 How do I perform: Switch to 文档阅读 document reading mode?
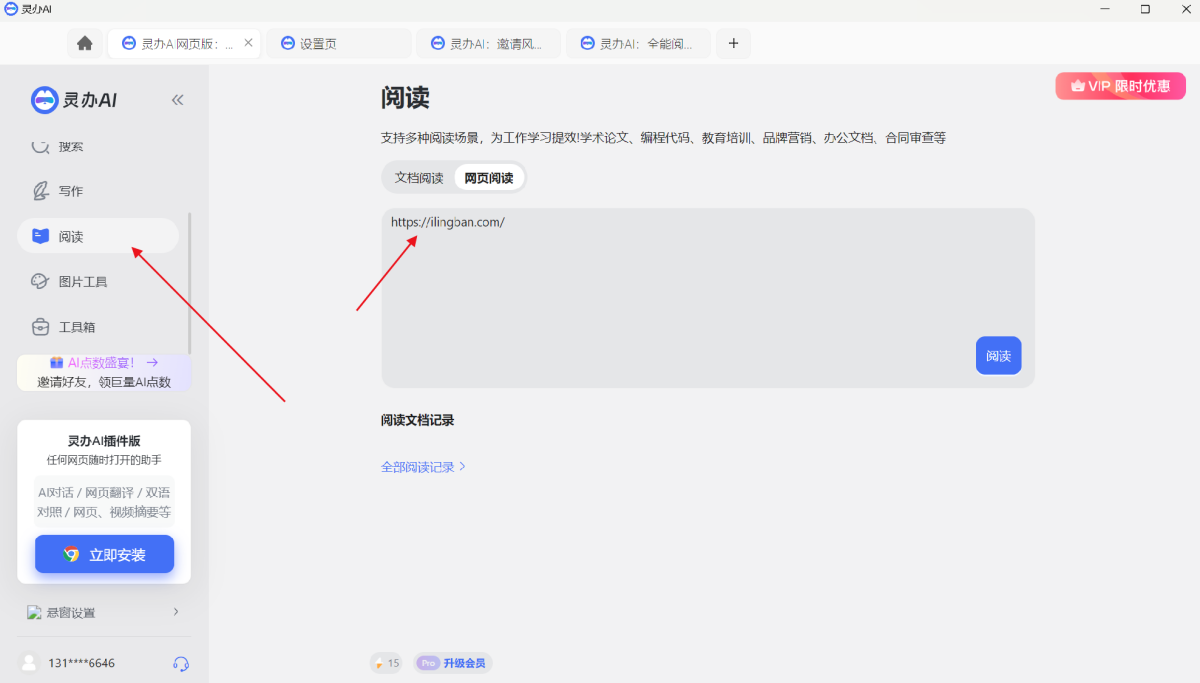(419, 178)
